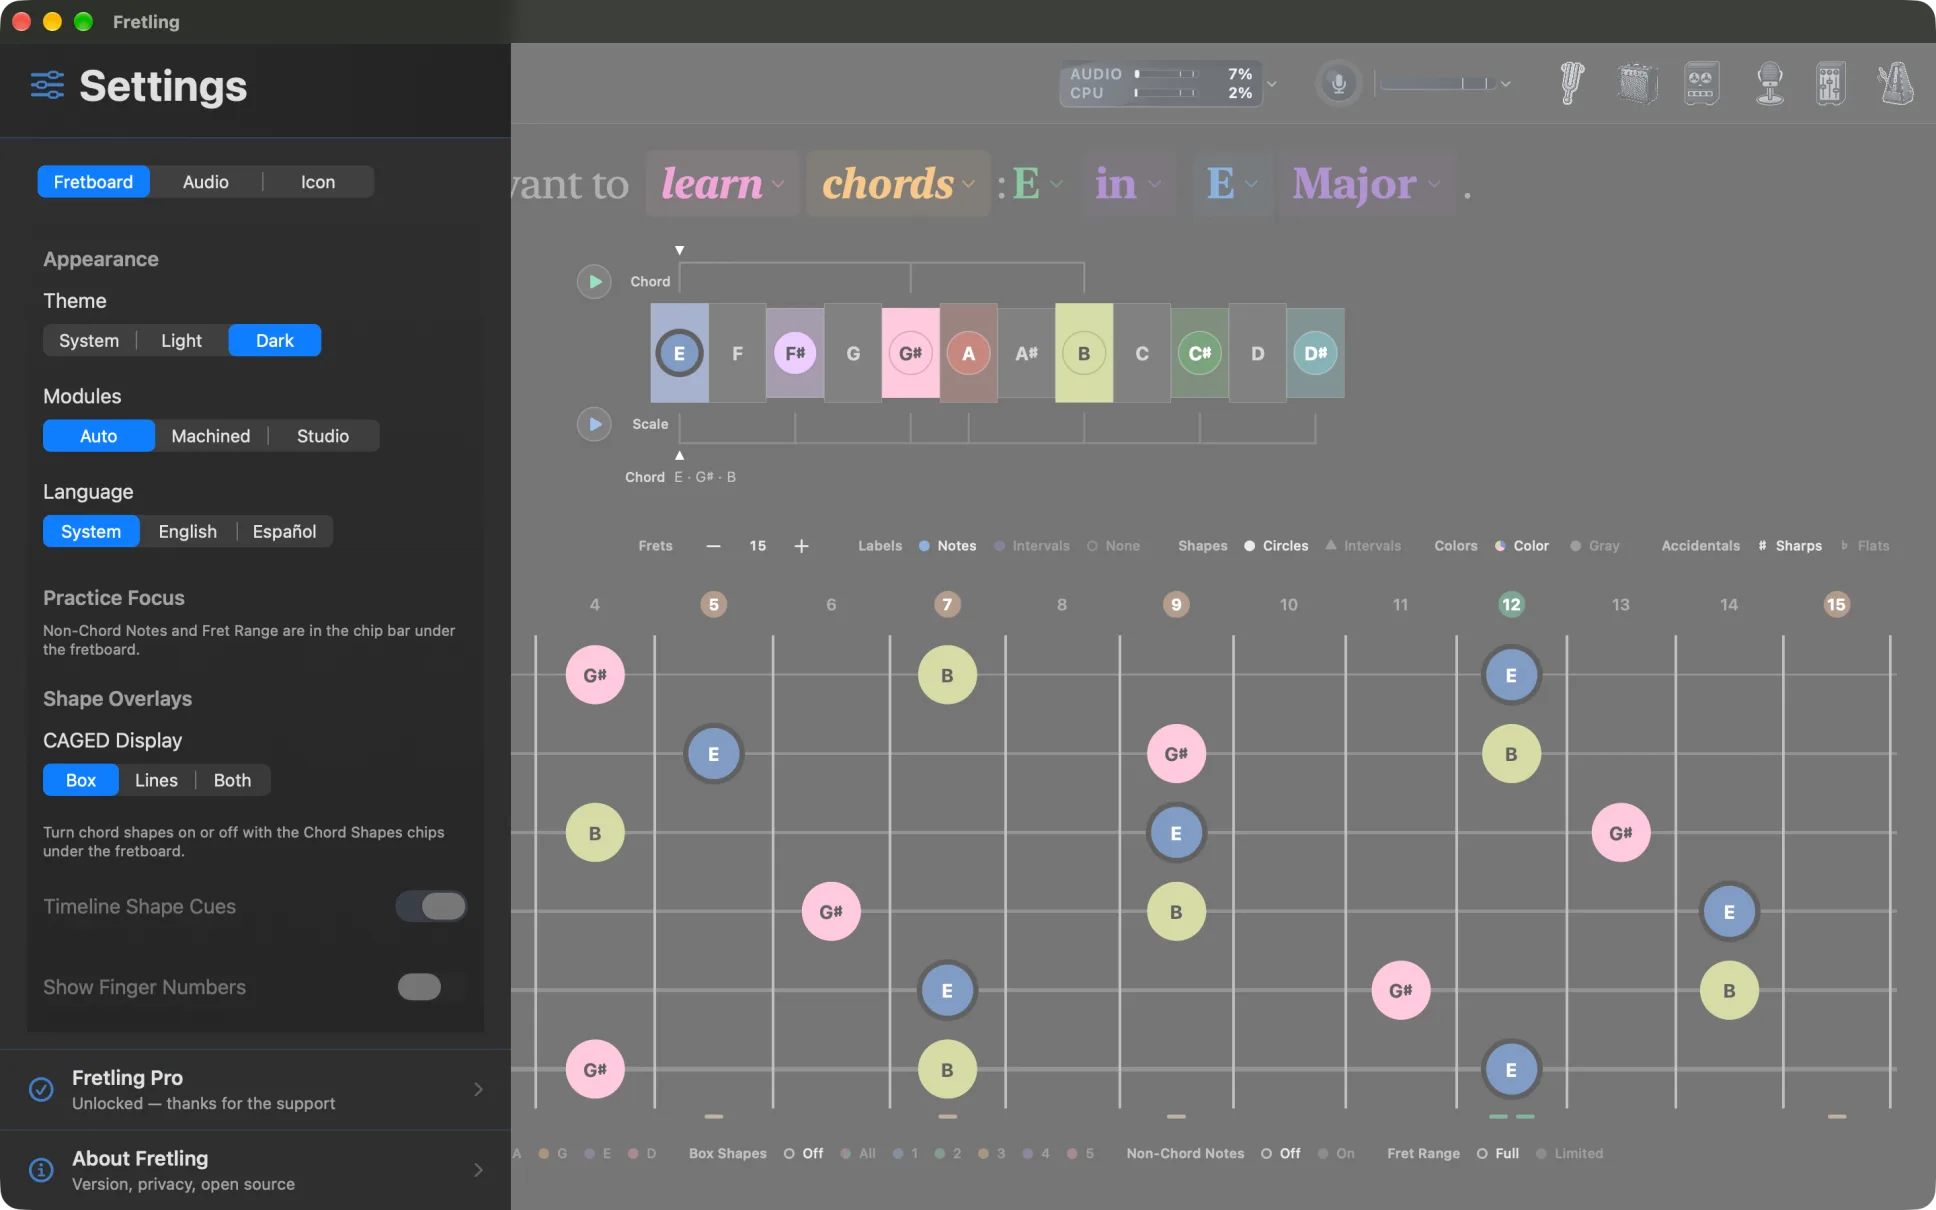Open the metronome
This screenshot has width=1936, height=1210.
1895,83
